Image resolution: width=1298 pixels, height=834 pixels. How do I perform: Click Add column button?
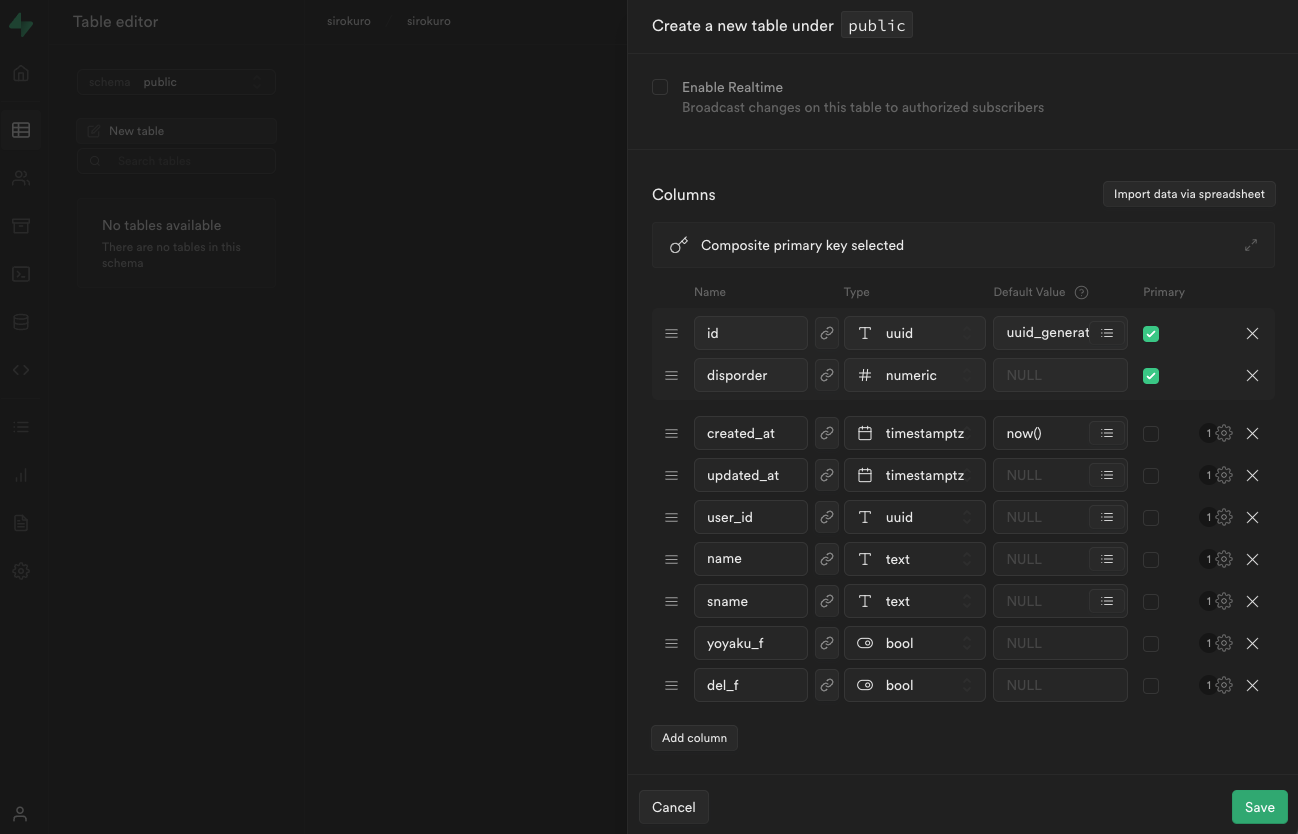point(694,738)
